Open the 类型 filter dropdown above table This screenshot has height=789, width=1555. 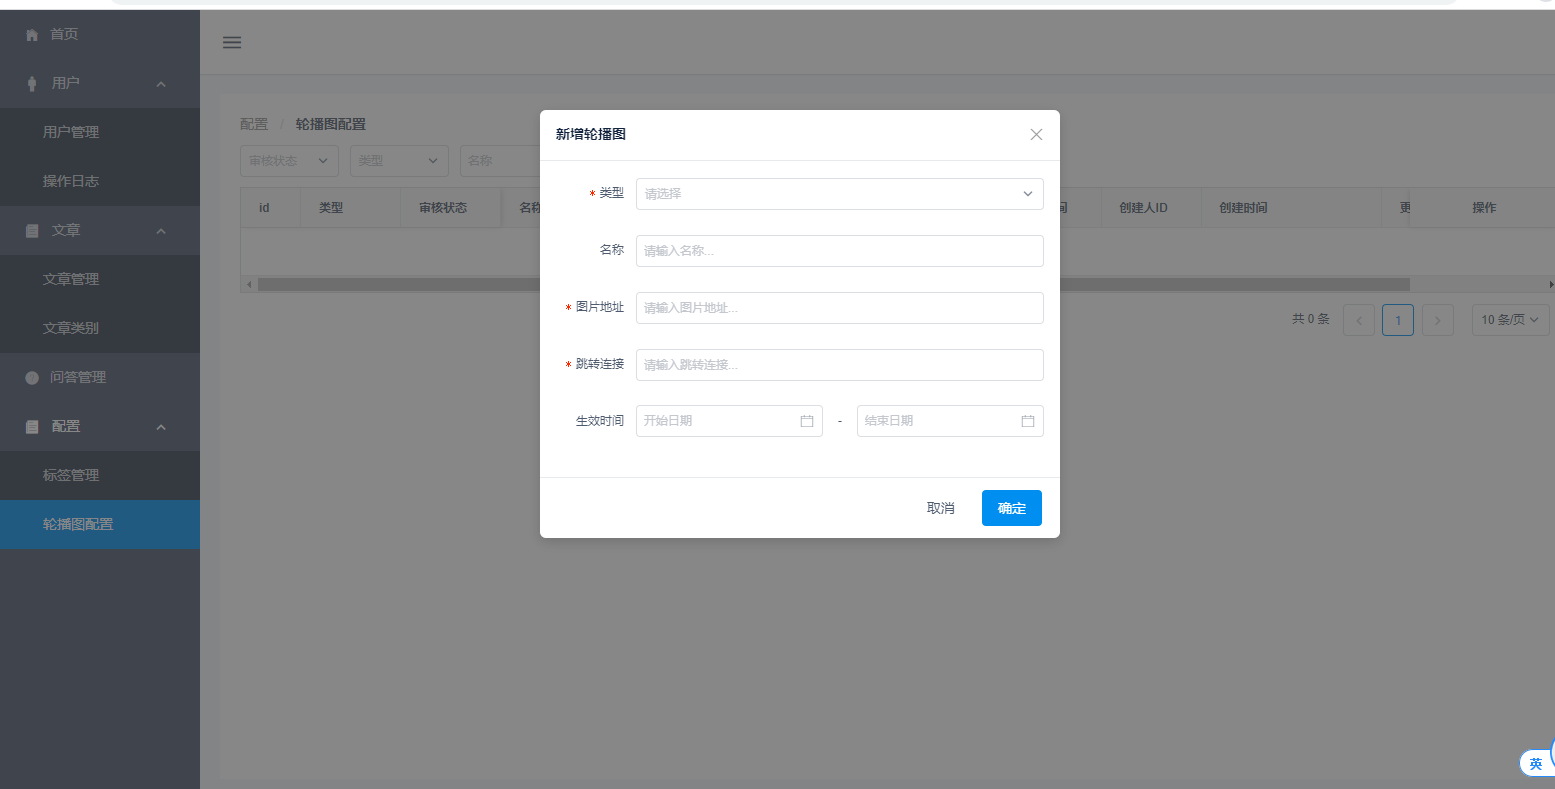(x=399, y=160)
